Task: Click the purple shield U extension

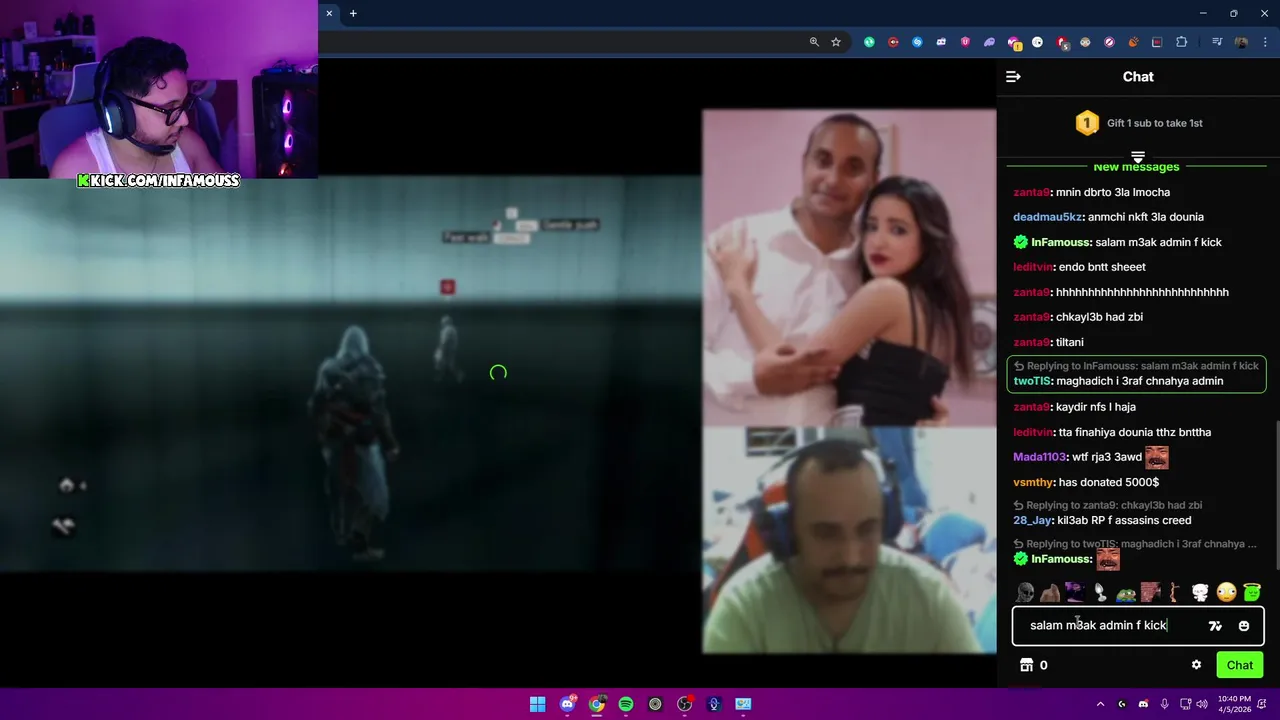Action: (965, 42)
